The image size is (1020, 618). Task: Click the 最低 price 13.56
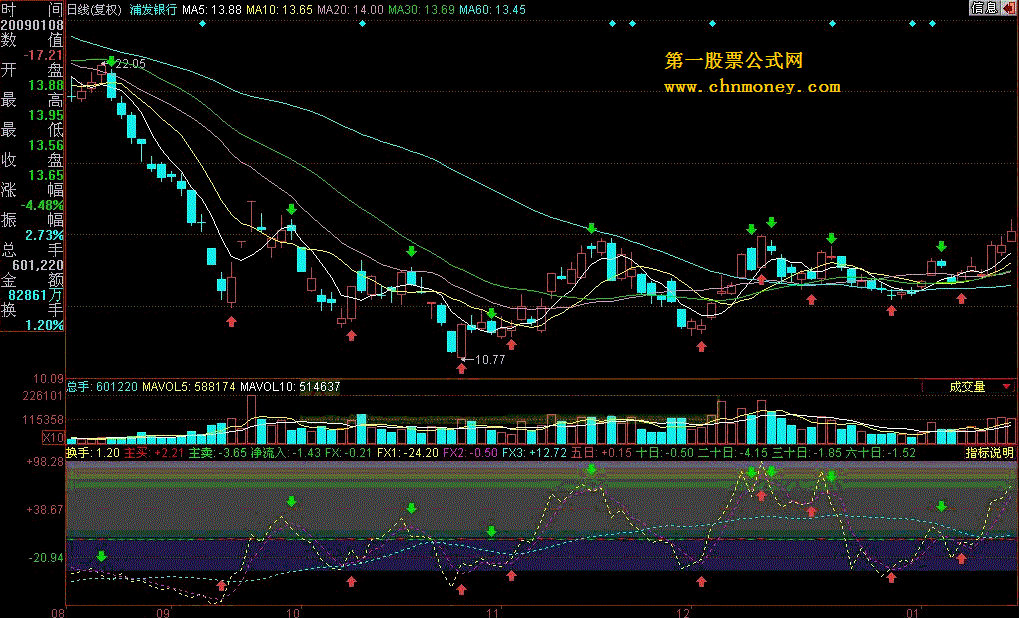tap(46, 145)
